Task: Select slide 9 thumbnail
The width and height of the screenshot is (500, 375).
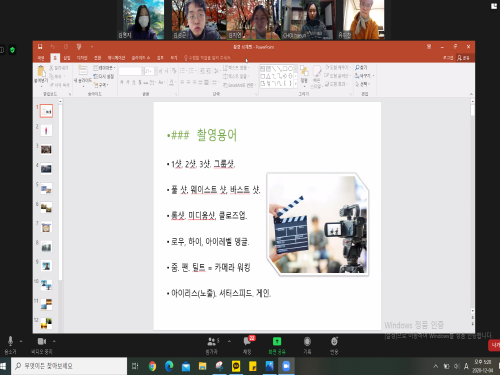Action: tap(46, 266)
